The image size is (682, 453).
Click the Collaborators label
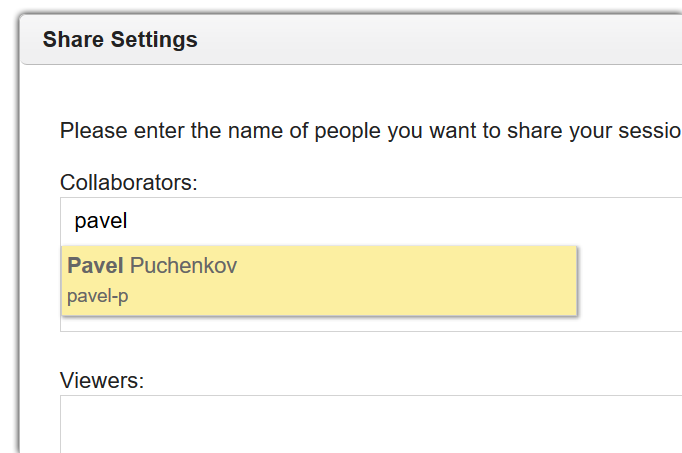[129, 182]
